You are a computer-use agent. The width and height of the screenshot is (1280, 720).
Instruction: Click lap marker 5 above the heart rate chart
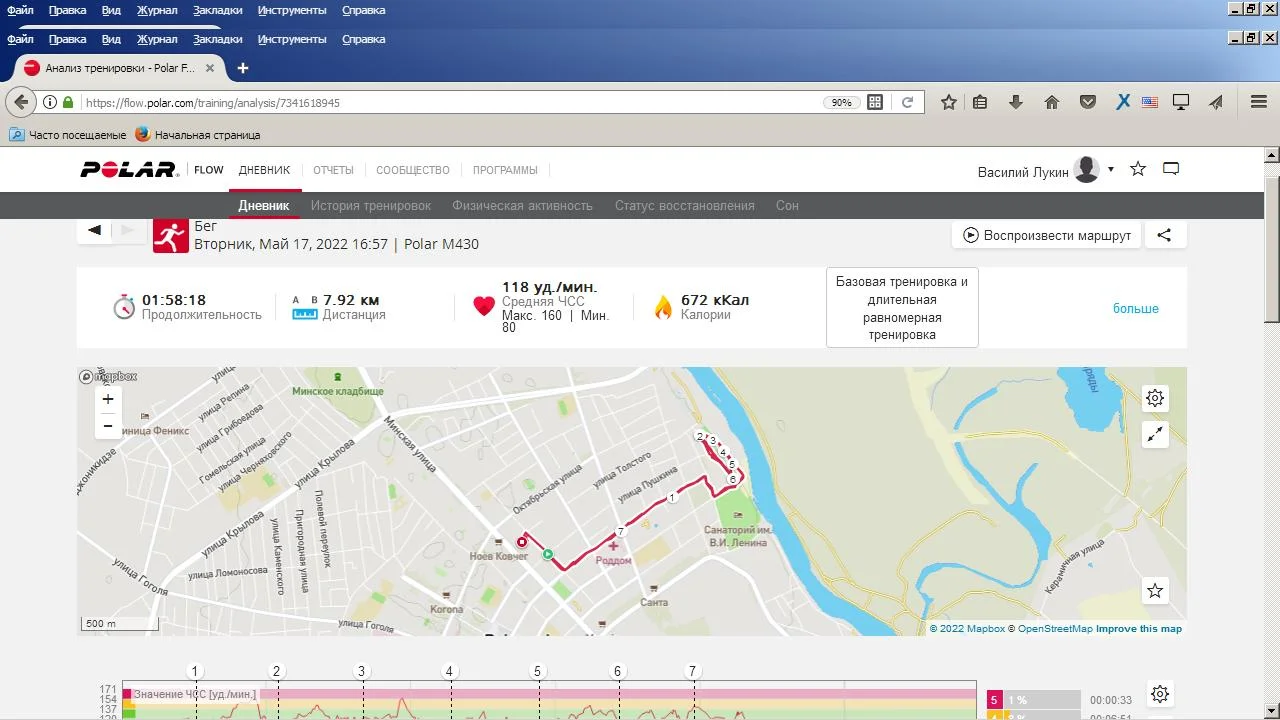tap(537, 672)
